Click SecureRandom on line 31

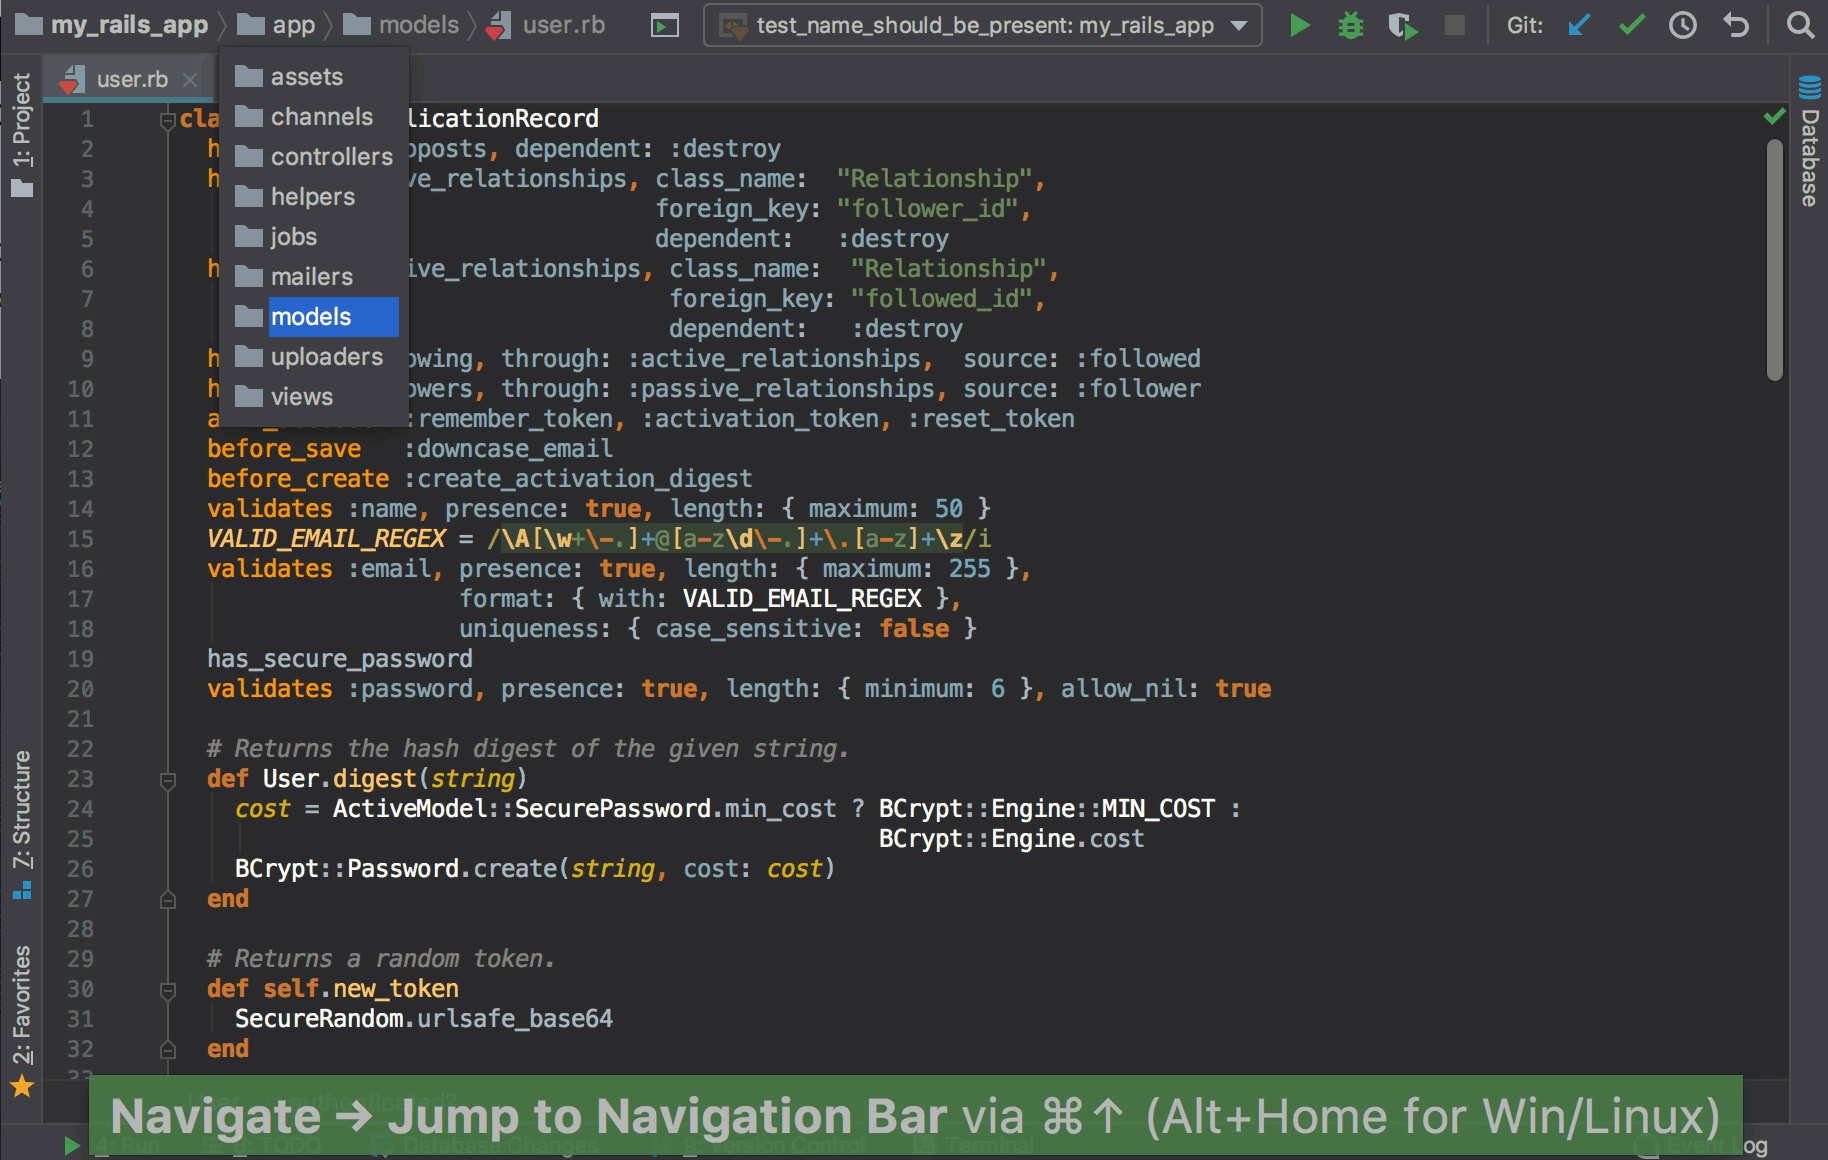[319, 1019]
